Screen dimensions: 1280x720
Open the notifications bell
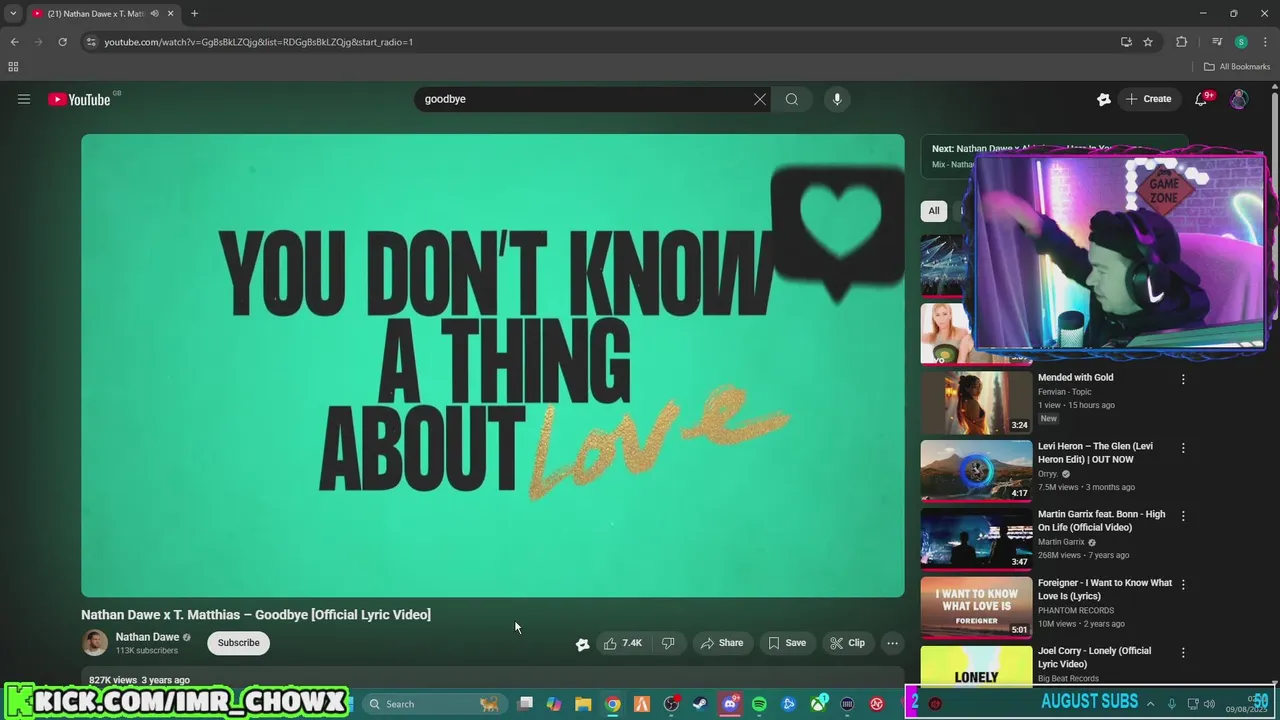point(1202,99)
